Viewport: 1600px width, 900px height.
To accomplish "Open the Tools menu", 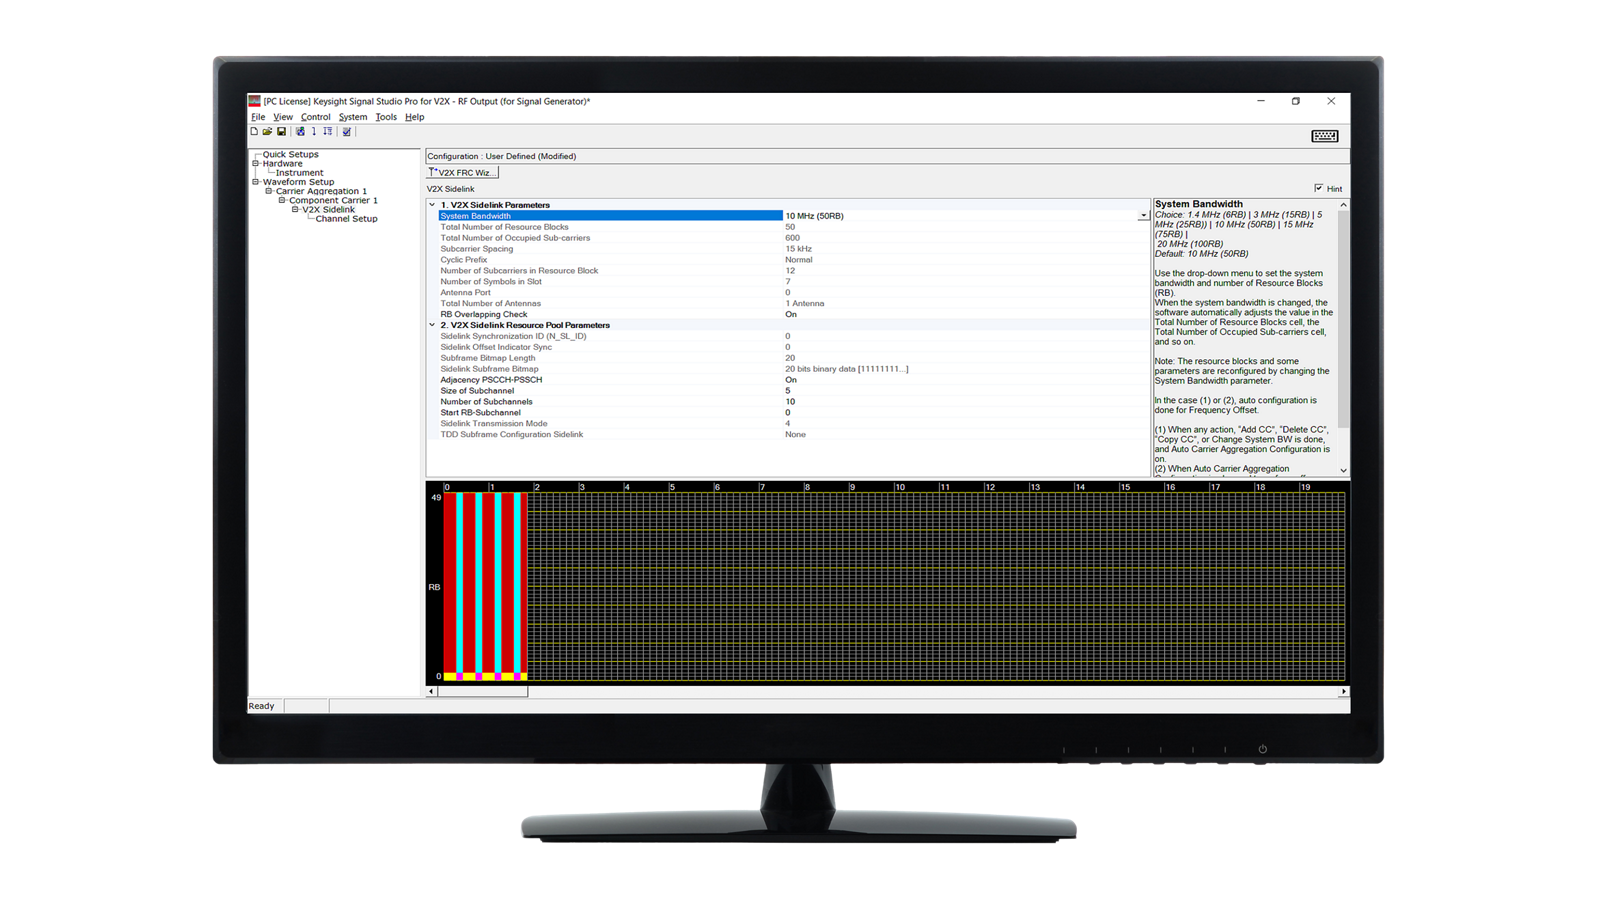I will pos(386,117).
